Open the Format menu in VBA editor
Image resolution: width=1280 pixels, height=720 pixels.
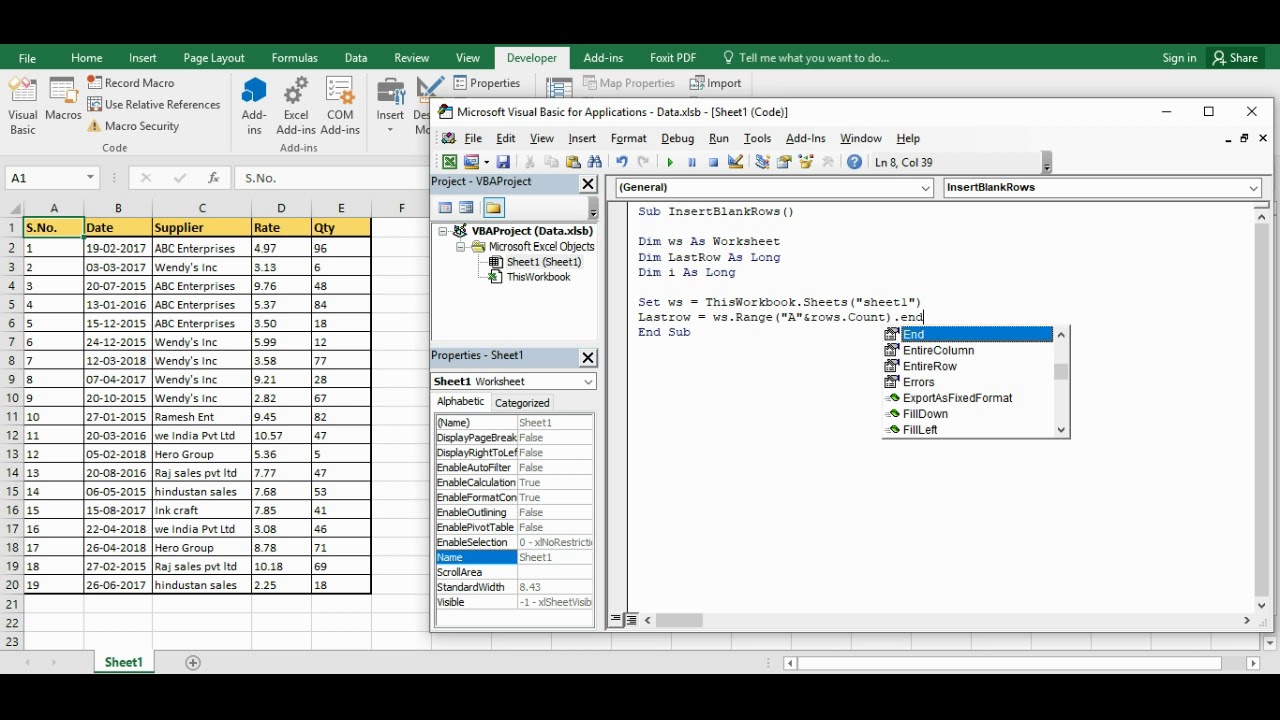pyautogui.click(x=628, y=138)
